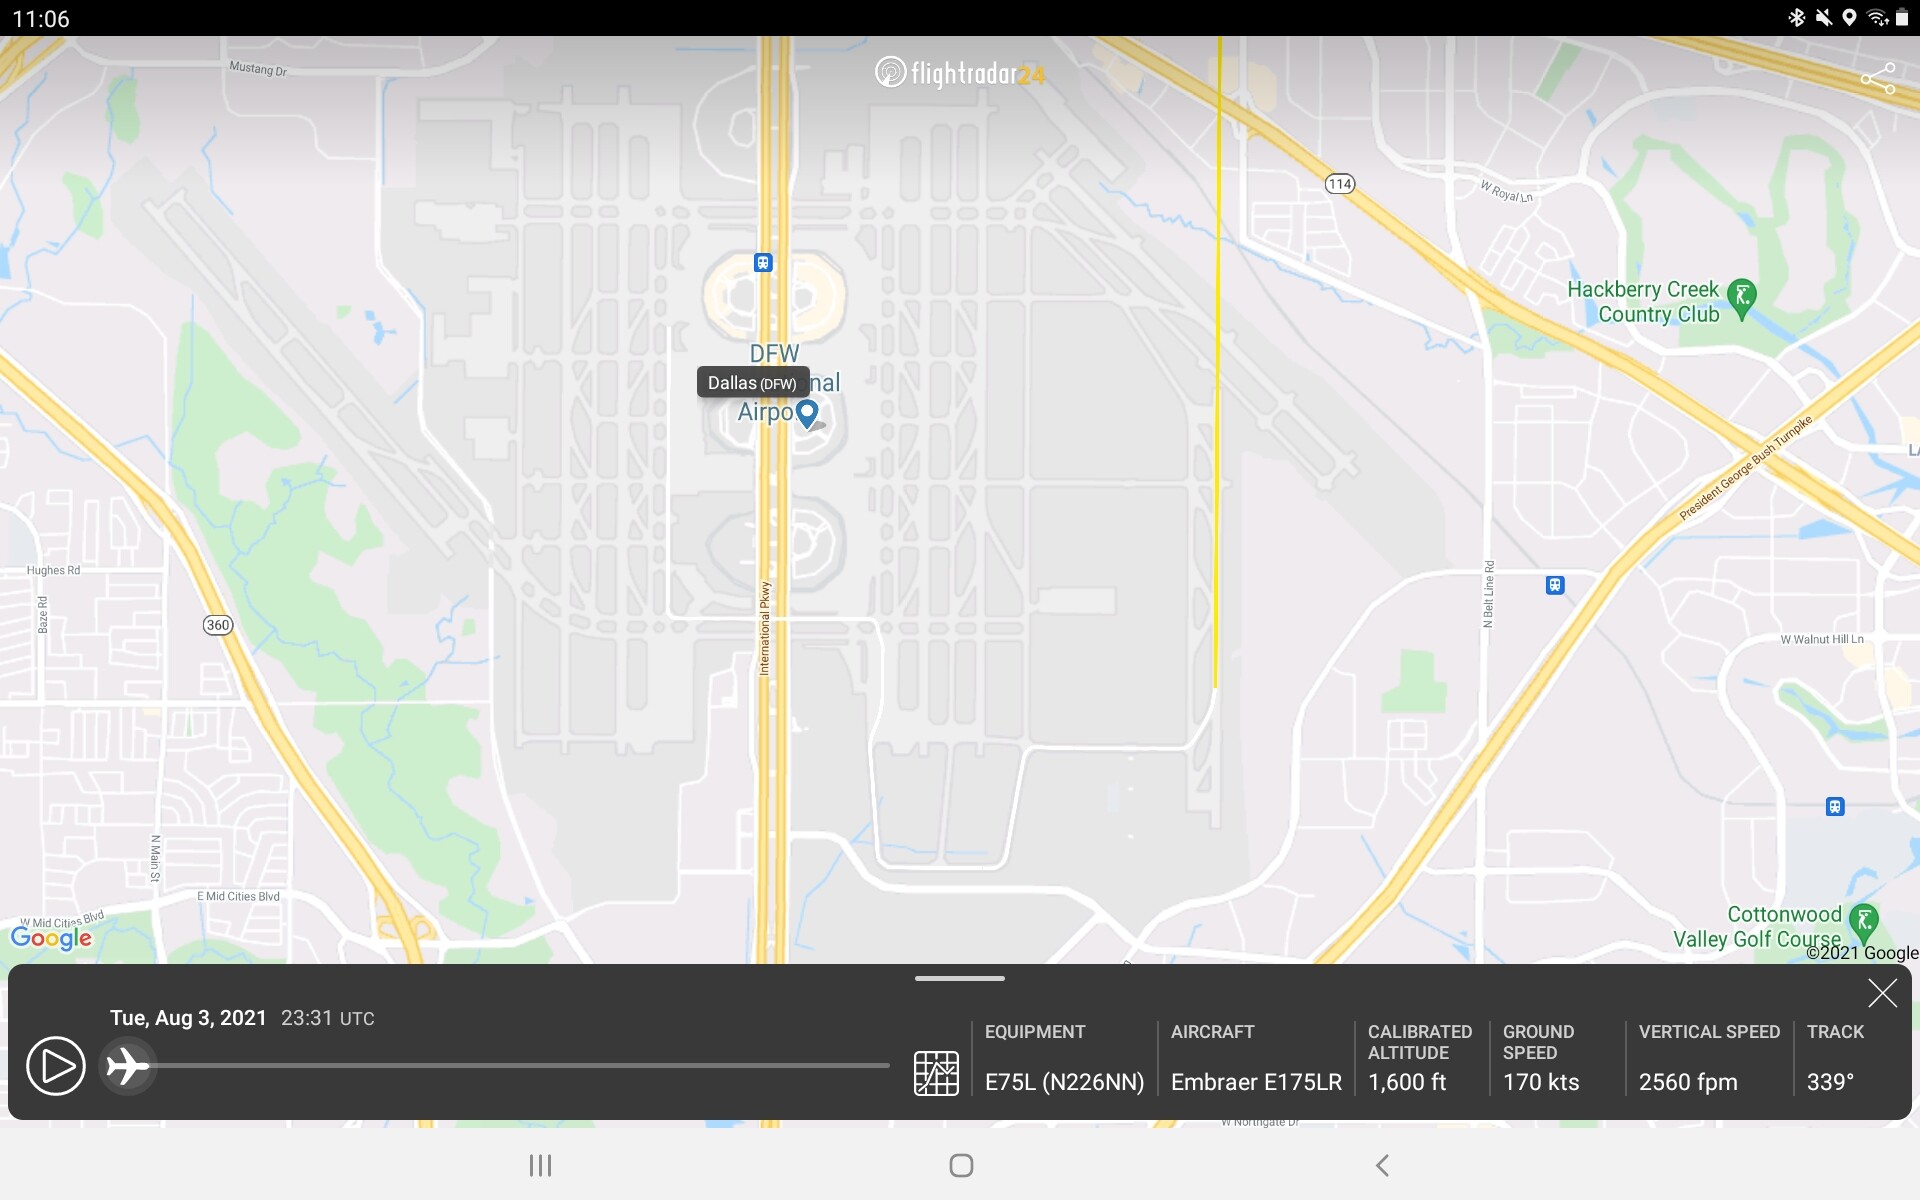Viewport: 1920px width, 1200px height.
Task: Tap the panel drag handle bar
Action: coord(960,978)
